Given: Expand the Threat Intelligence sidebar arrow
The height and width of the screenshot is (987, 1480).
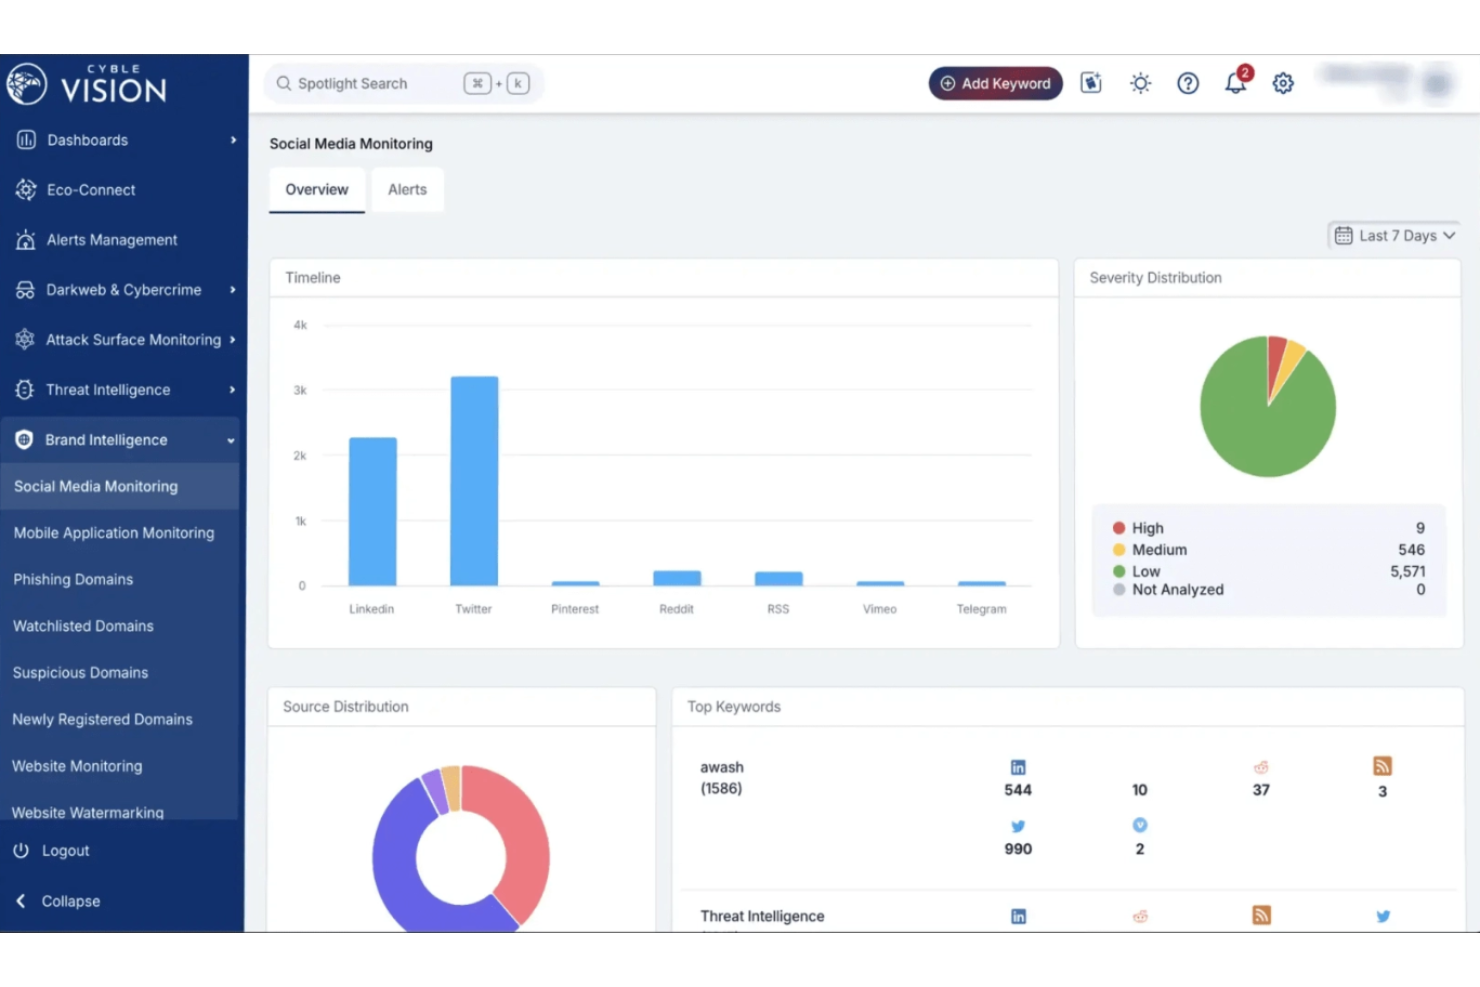Looking at the screenshot, I should (x=233, y=390).
